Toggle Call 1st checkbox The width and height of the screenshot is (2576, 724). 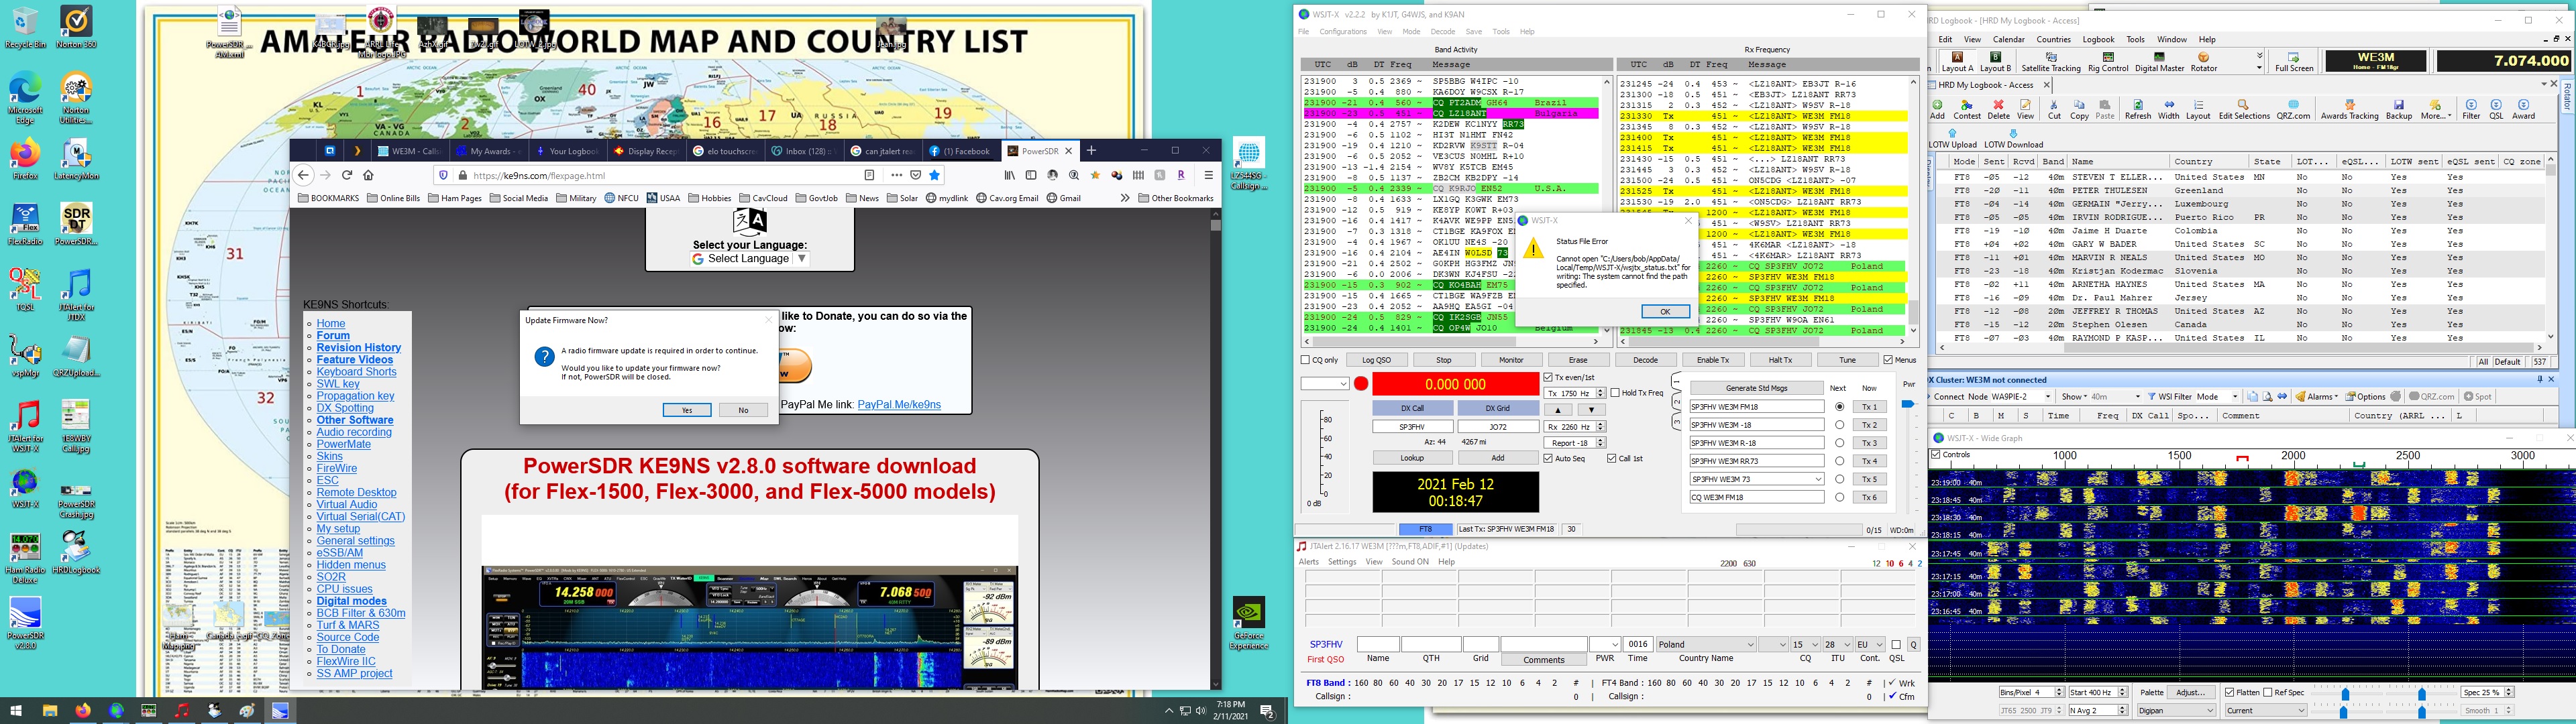1612,459
